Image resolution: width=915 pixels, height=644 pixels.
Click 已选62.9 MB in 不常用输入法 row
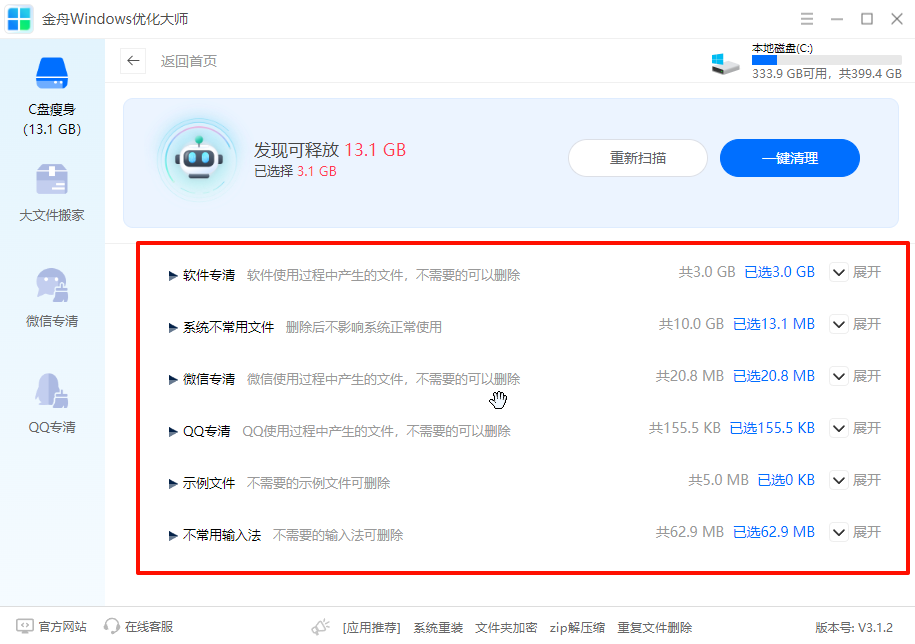(x=774, y=531)
